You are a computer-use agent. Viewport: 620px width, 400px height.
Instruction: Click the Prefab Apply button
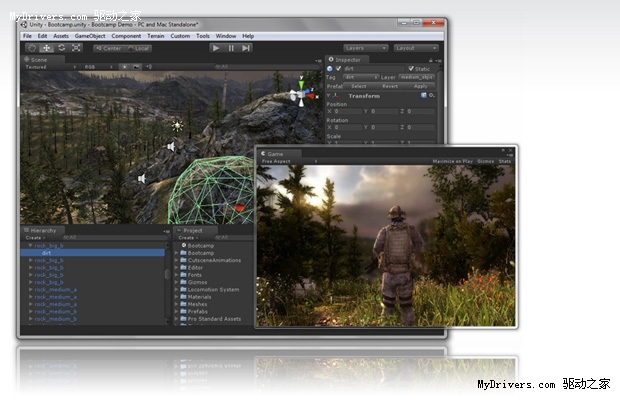[x=420, y=86]
